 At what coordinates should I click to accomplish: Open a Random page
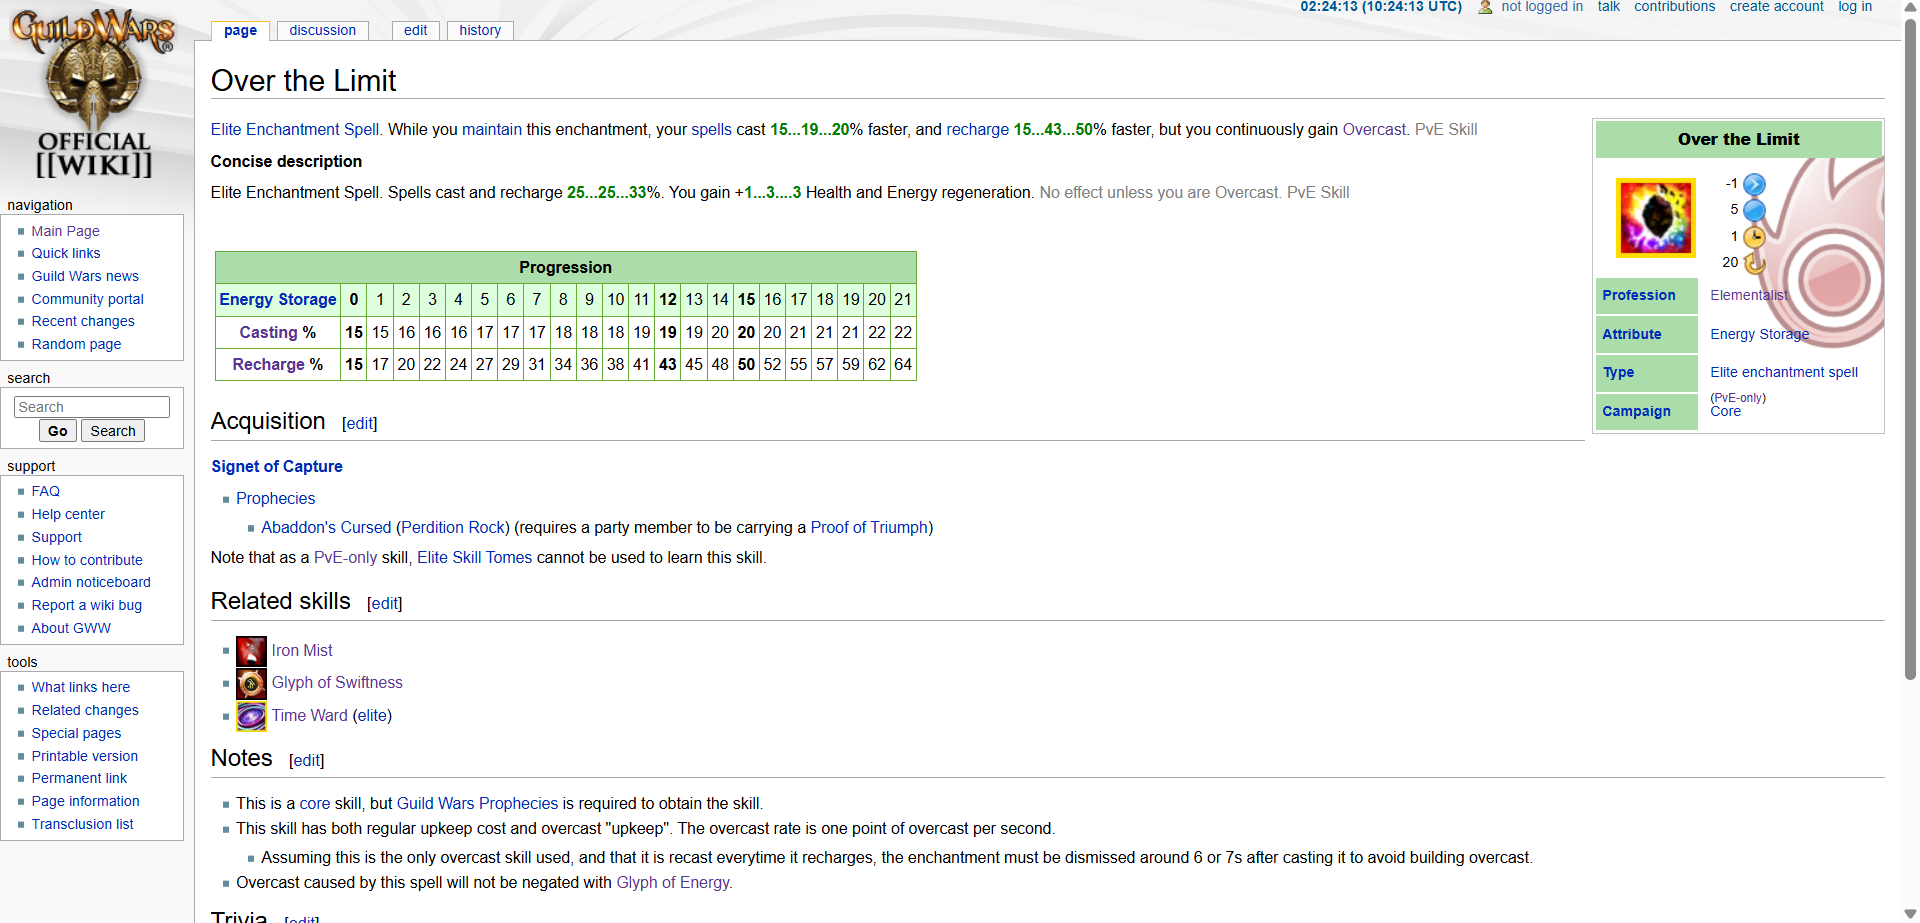click(76, 344)
